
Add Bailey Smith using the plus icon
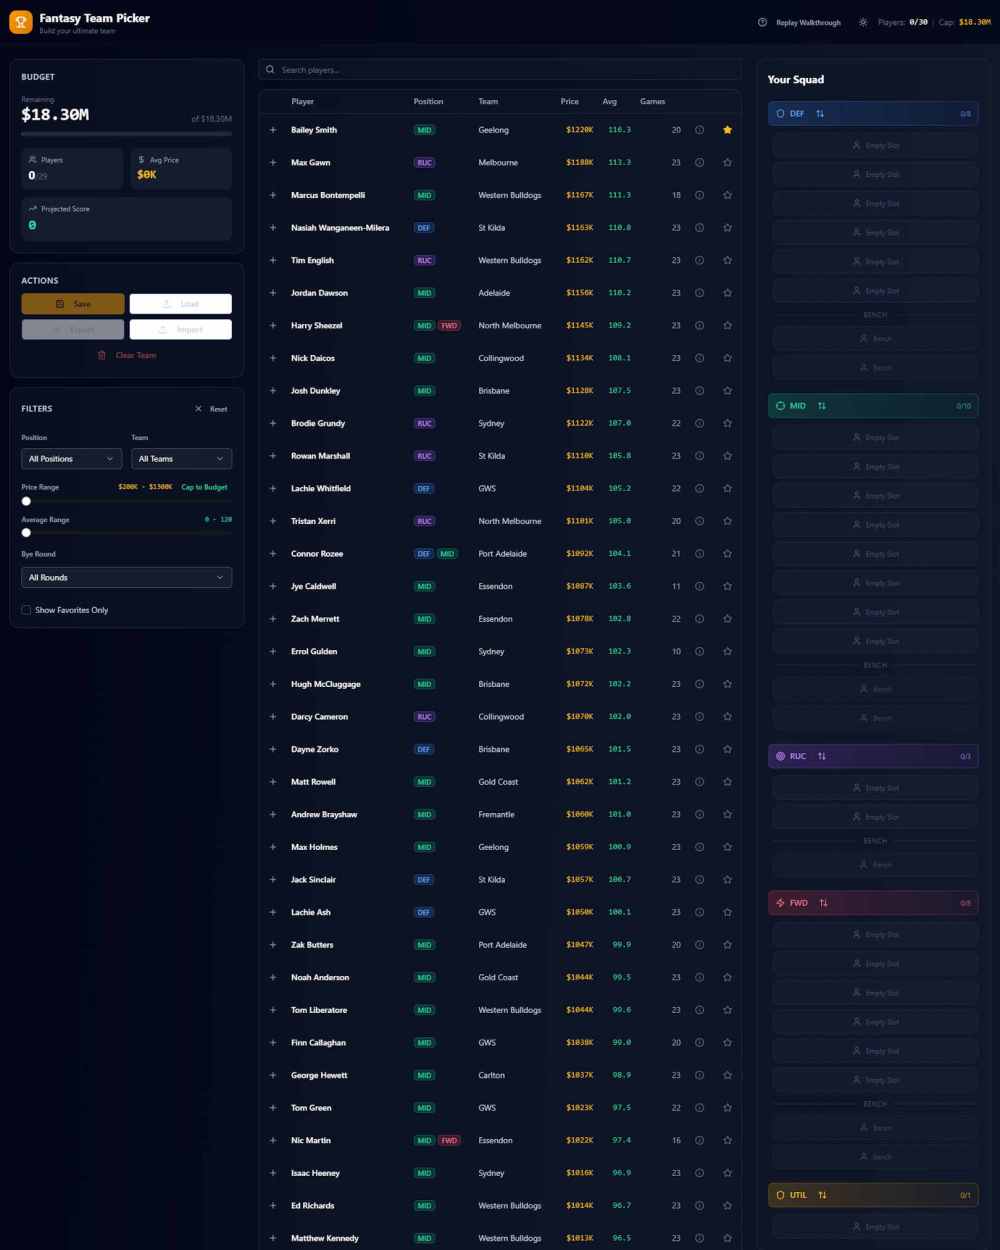tap(273, 130)
